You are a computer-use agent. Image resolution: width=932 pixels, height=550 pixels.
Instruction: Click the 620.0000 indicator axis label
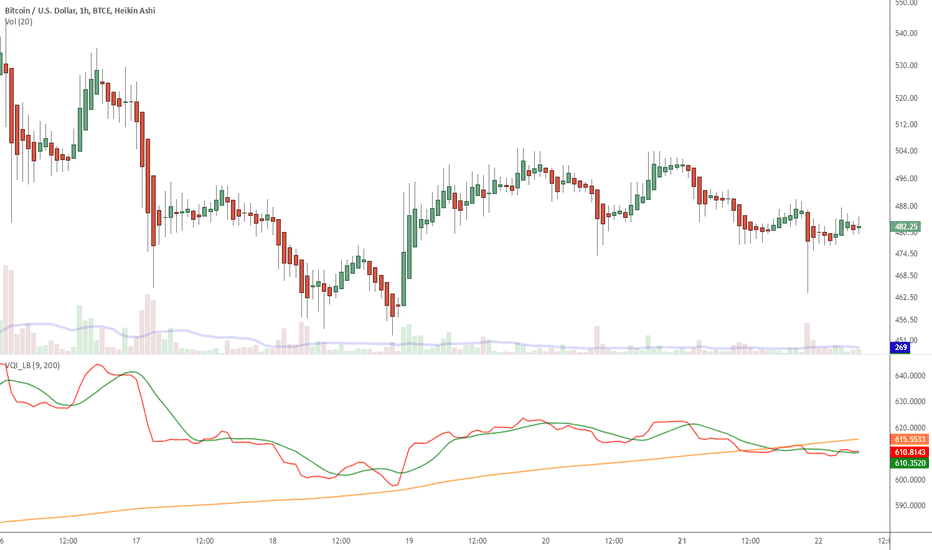(909, 428)
